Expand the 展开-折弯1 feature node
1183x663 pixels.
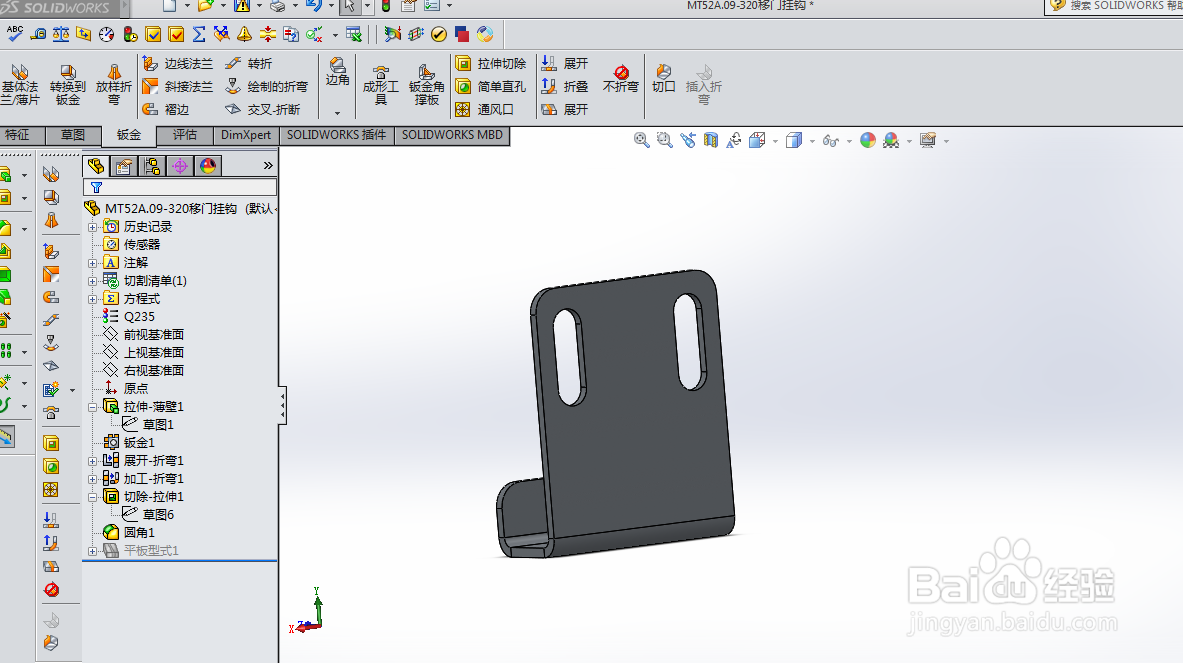pos(92,461)
